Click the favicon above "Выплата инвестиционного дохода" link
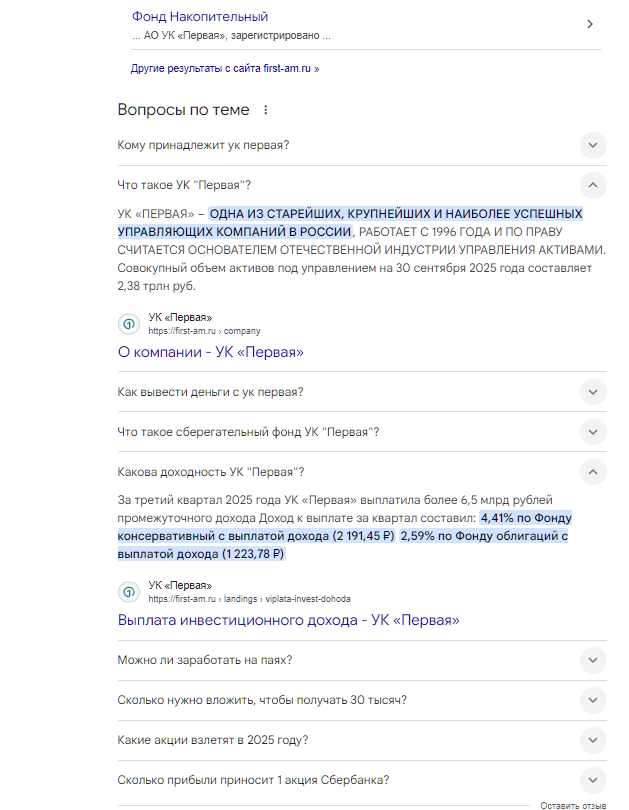The image size is (629, 810). click(x=129, y=592)
